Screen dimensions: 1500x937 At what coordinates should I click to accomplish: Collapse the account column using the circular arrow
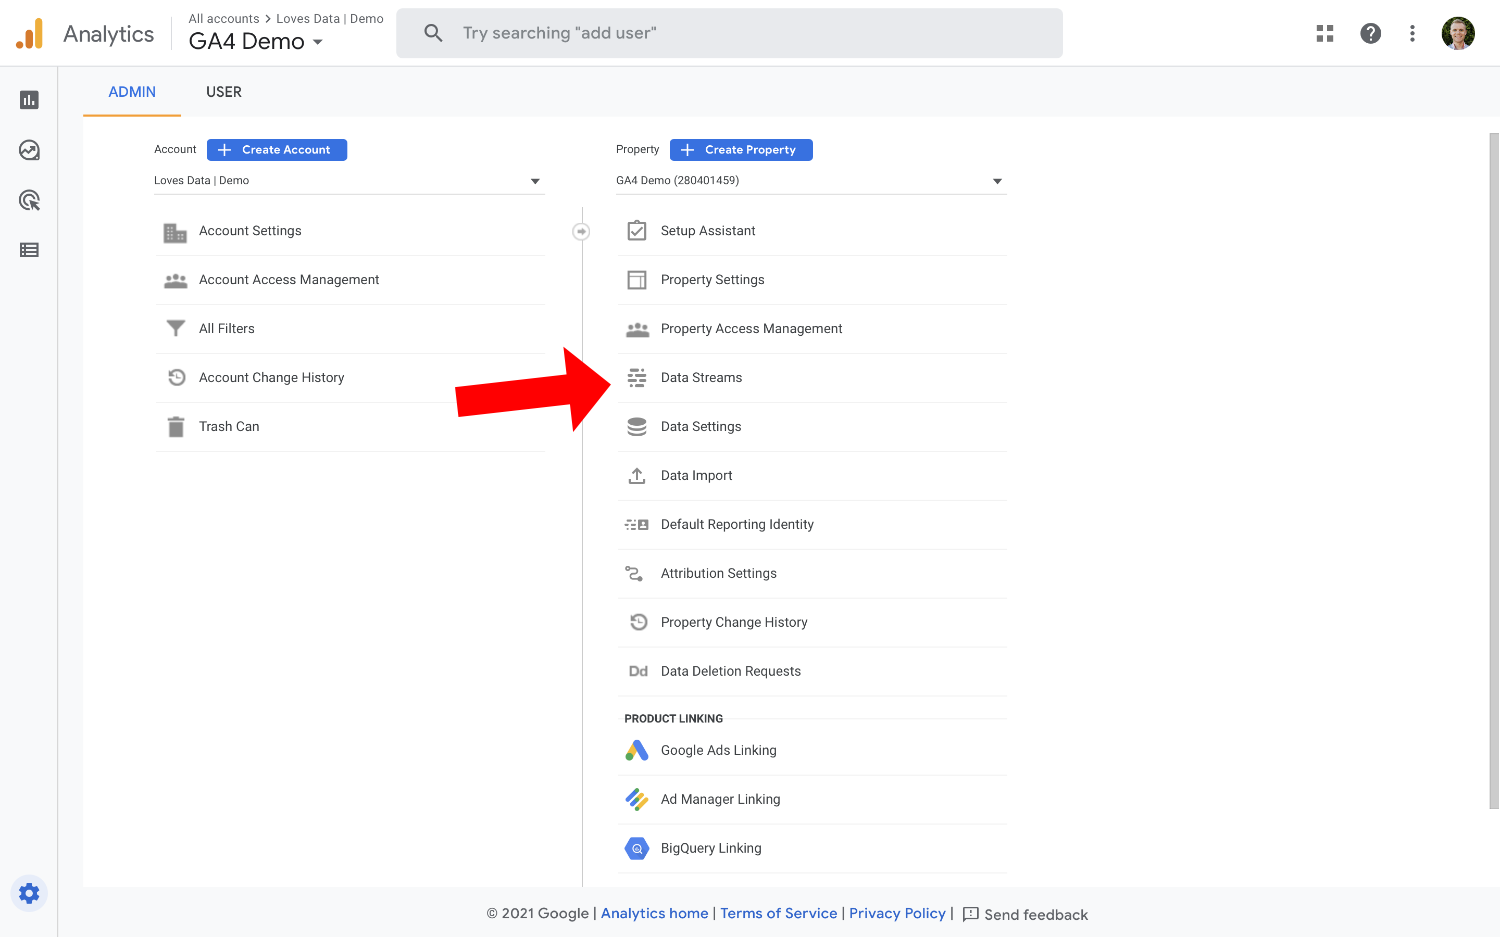[581, 230]
